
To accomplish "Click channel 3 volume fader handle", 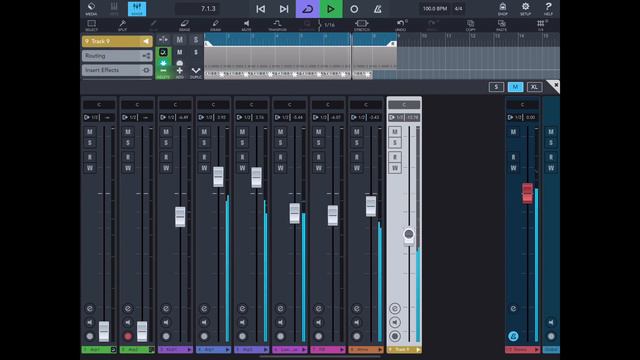I will click(x=180, y=217).
